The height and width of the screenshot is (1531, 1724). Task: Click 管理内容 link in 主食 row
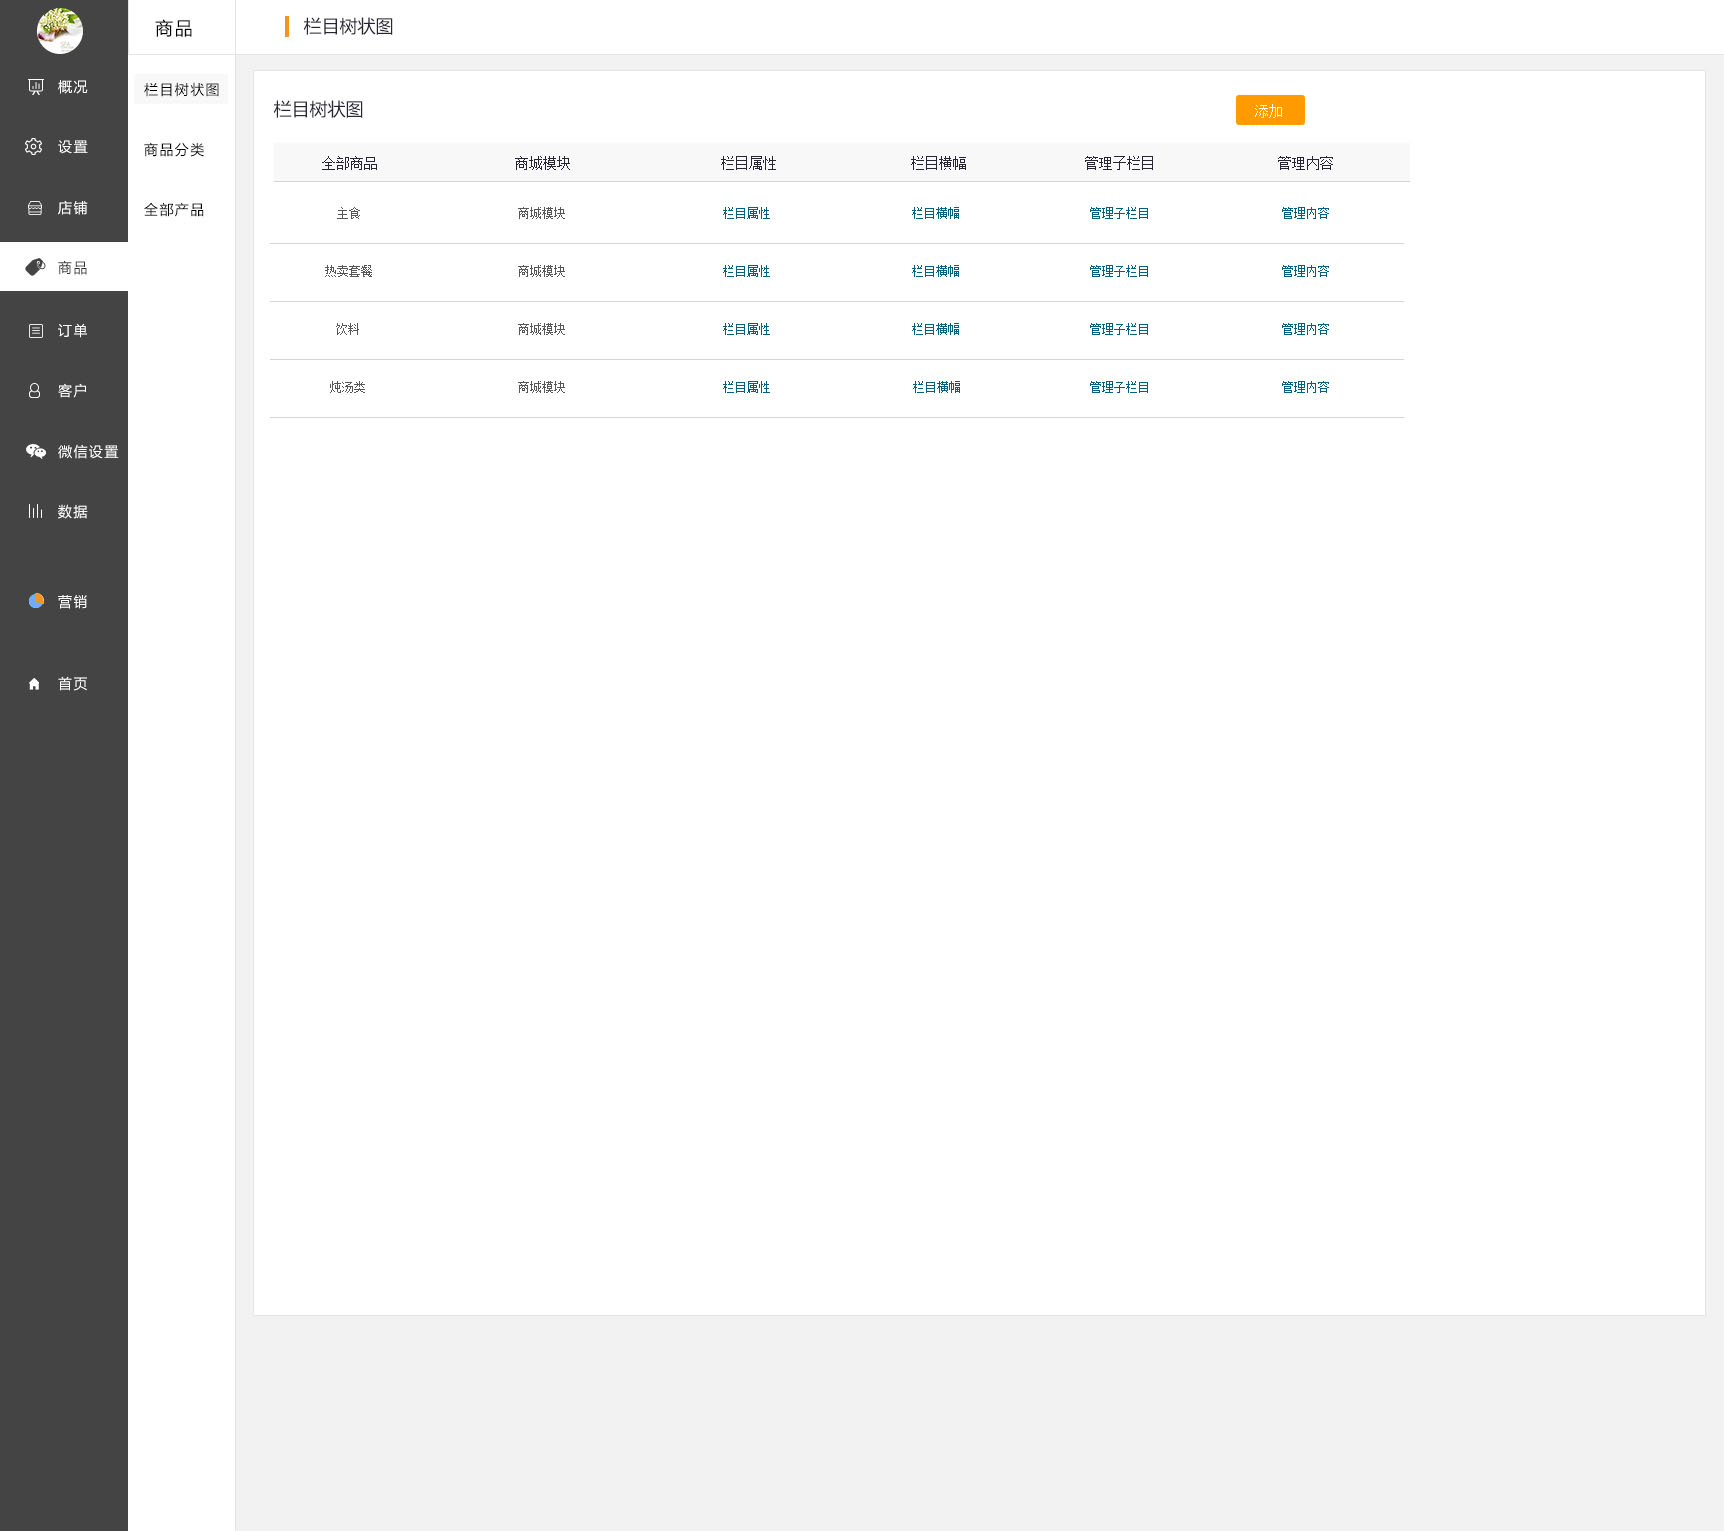point(1305,213)
